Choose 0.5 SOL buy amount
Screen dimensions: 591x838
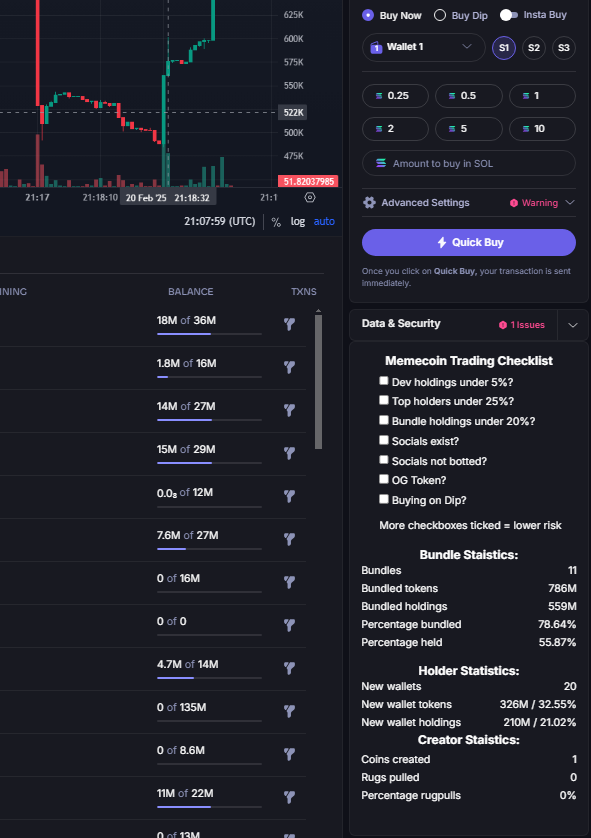[x=469, y=96]
